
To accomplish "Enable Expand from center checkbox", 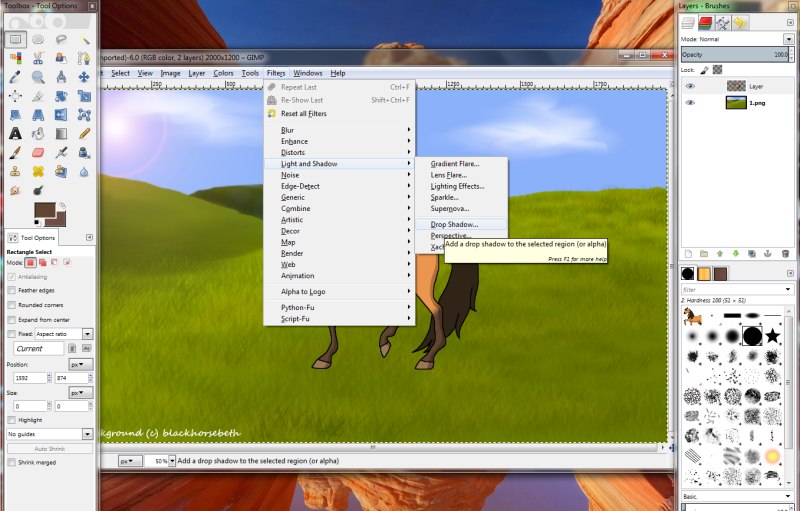I will pyautogui.click(x=11, y=320).
